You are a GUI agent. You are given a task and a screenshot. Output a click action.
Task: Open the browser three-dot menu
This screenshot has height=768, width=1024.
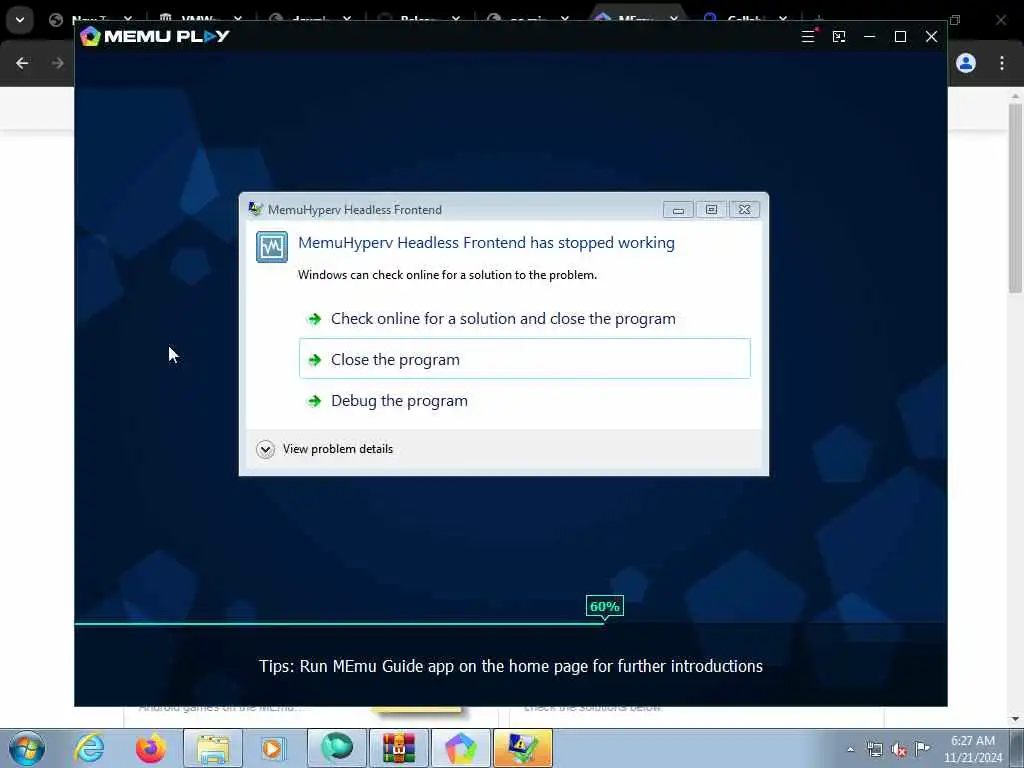(1002, 63)
